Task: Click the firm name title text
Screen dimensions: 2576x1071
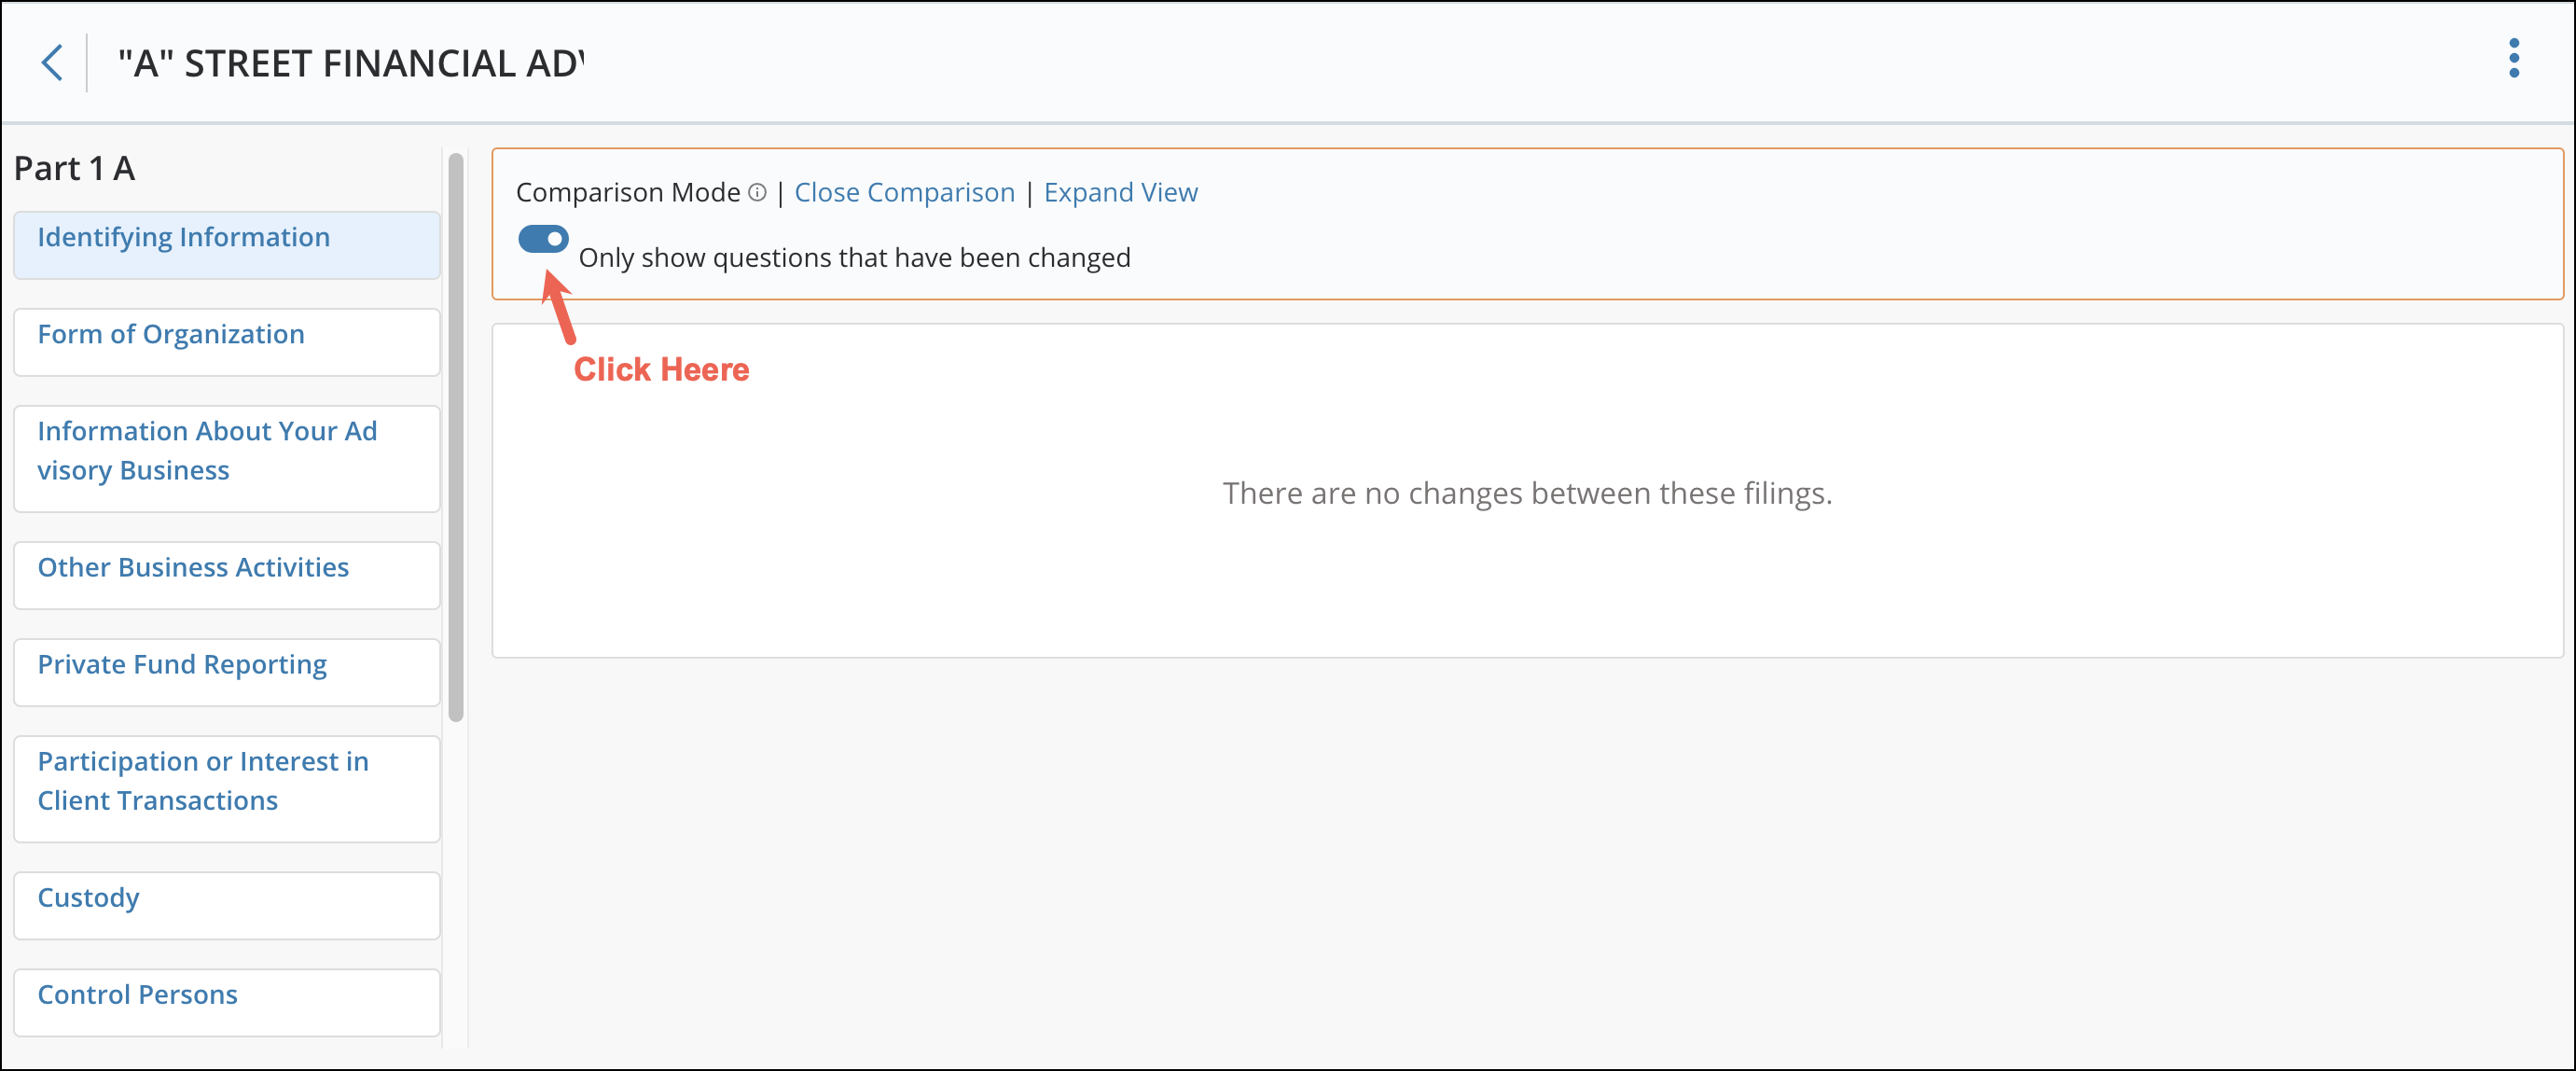Action: pyautogui.click(x=350, y=63)
